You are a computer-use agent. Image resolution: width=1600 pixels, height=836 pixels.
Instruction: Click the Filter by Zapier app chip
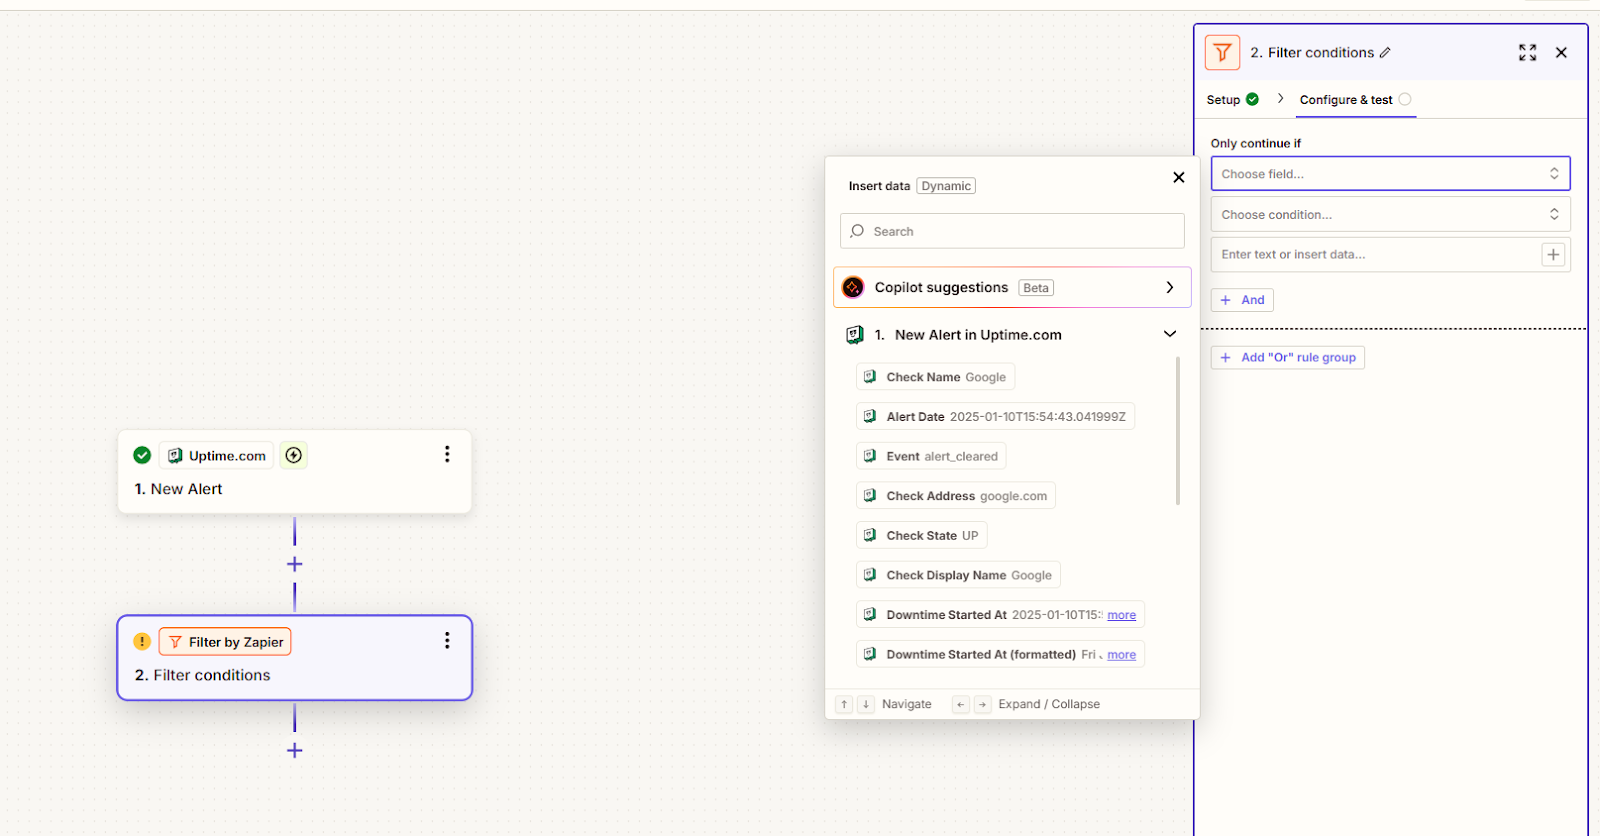click(x=225, y=641)
